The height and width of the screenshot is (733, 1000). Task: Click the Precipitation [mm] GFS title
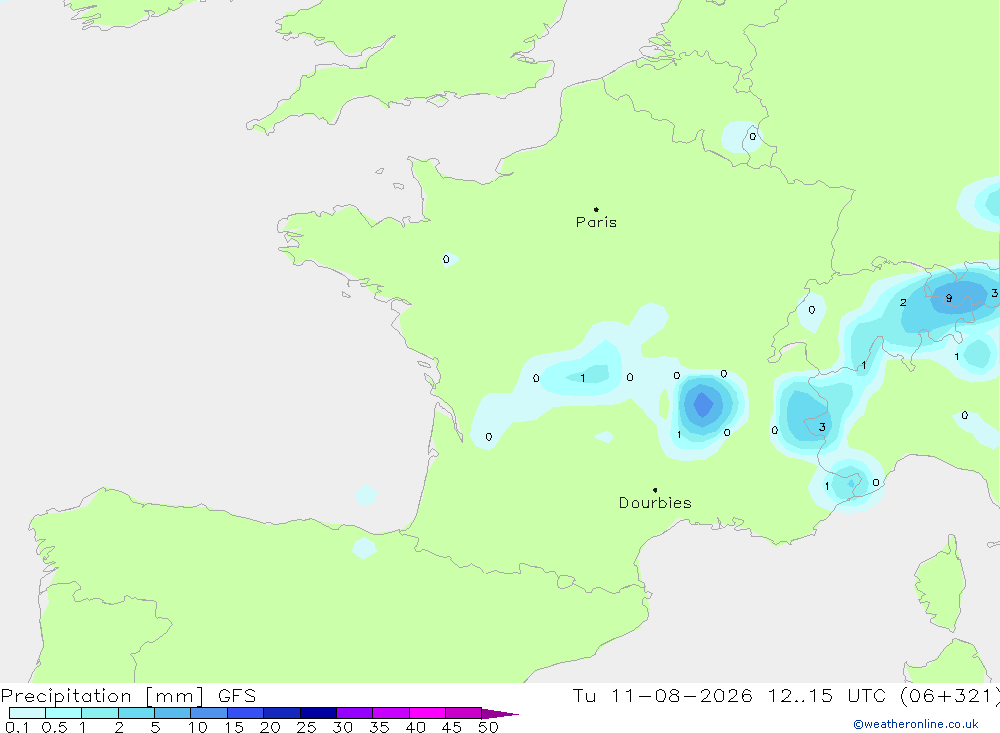pos(128,695)
